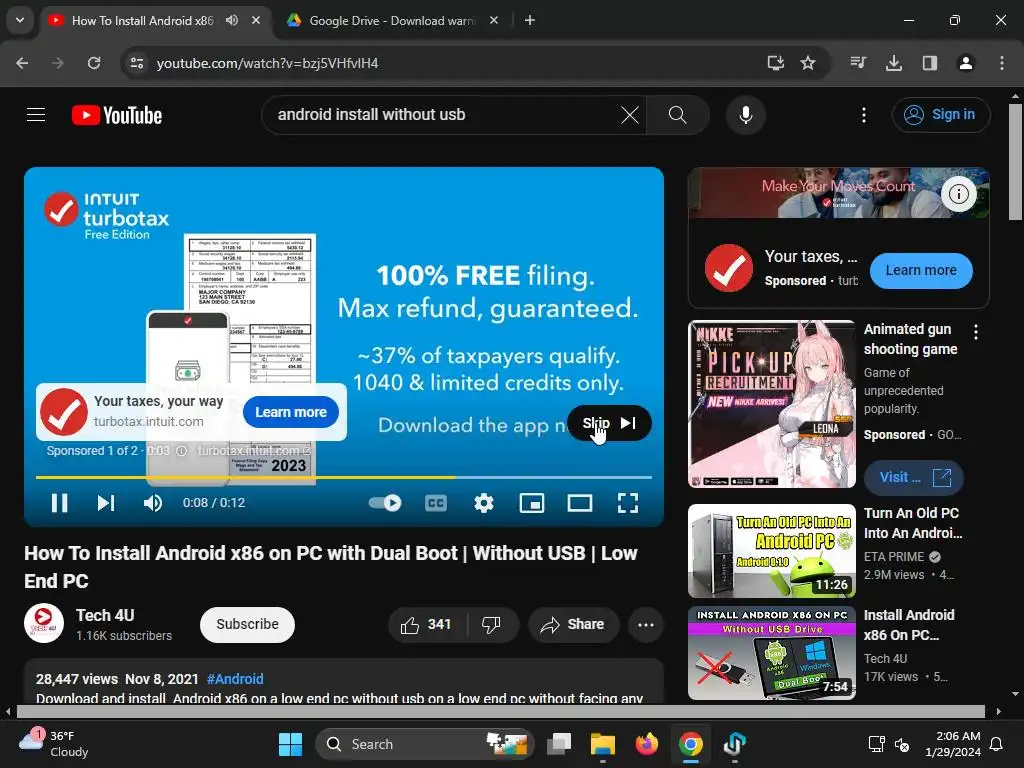Open ad info icon in sidebar banner

click(958, 194)
